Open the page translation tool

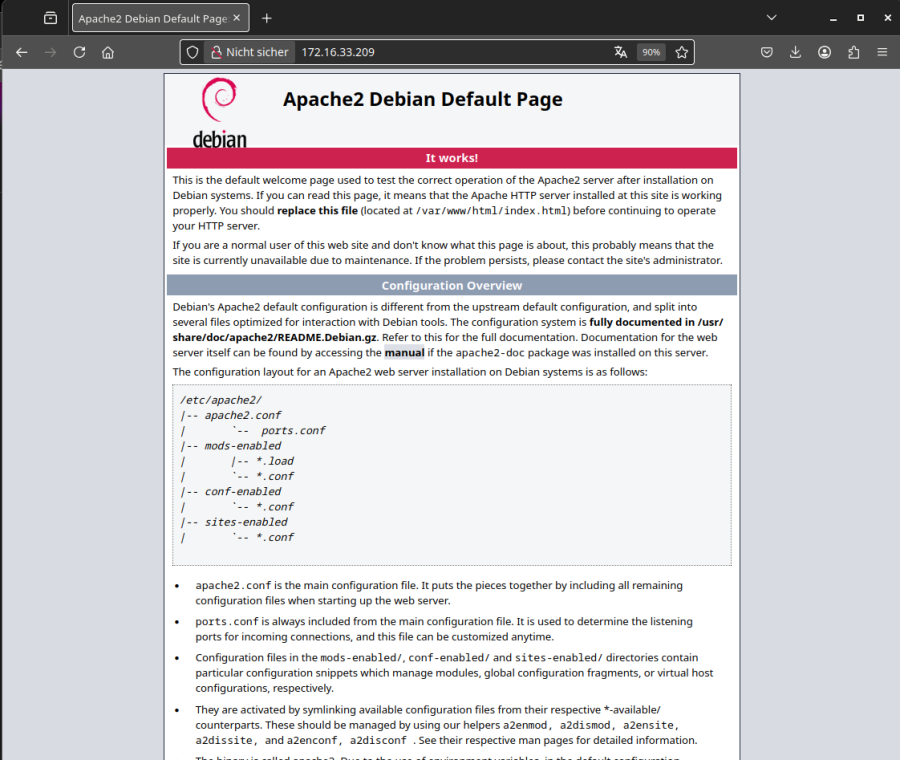[x=621, y=51]
